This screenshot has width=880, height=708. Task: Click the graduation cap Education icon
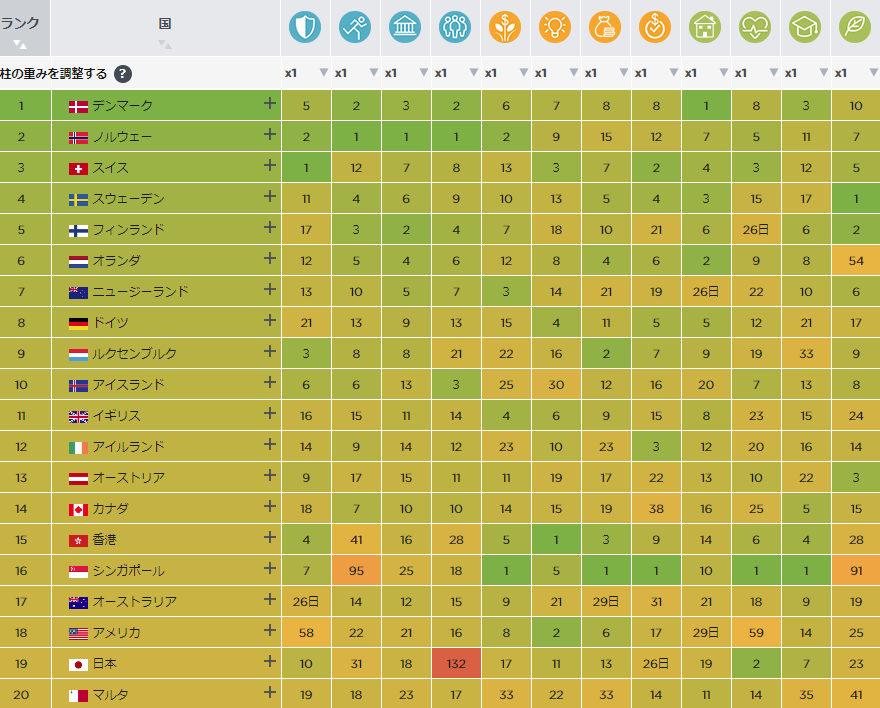point(805,27)
